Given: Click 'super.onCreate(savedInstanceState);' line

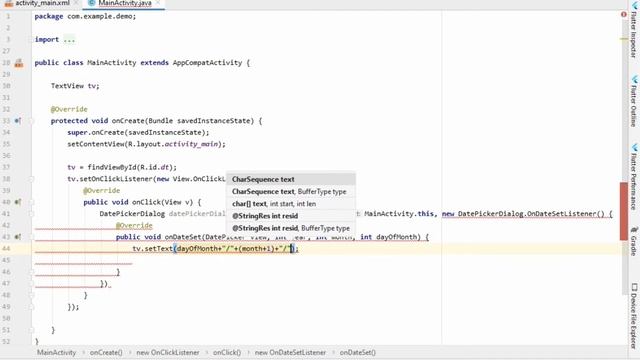Looking at the screenshot, I should tap(138, 133).
